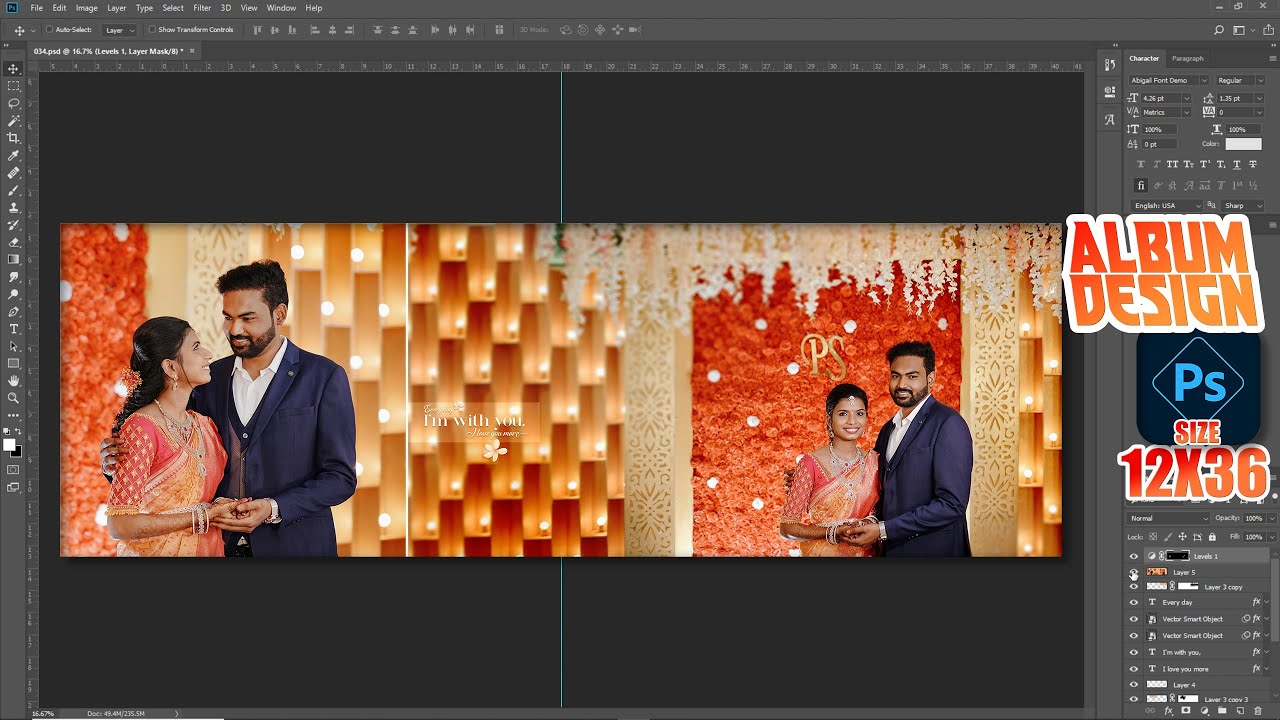Search with the magnifier icon
This screenshot has width=1280, height=720.
1219,30
